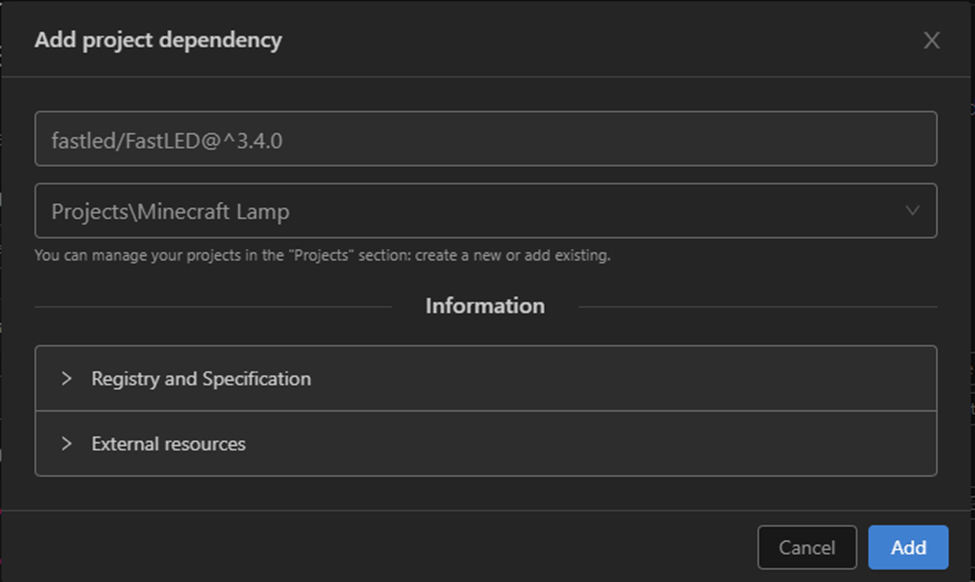
Task: Expand Registry and Specification chevron arrow
Action: [x=67, y=379]
